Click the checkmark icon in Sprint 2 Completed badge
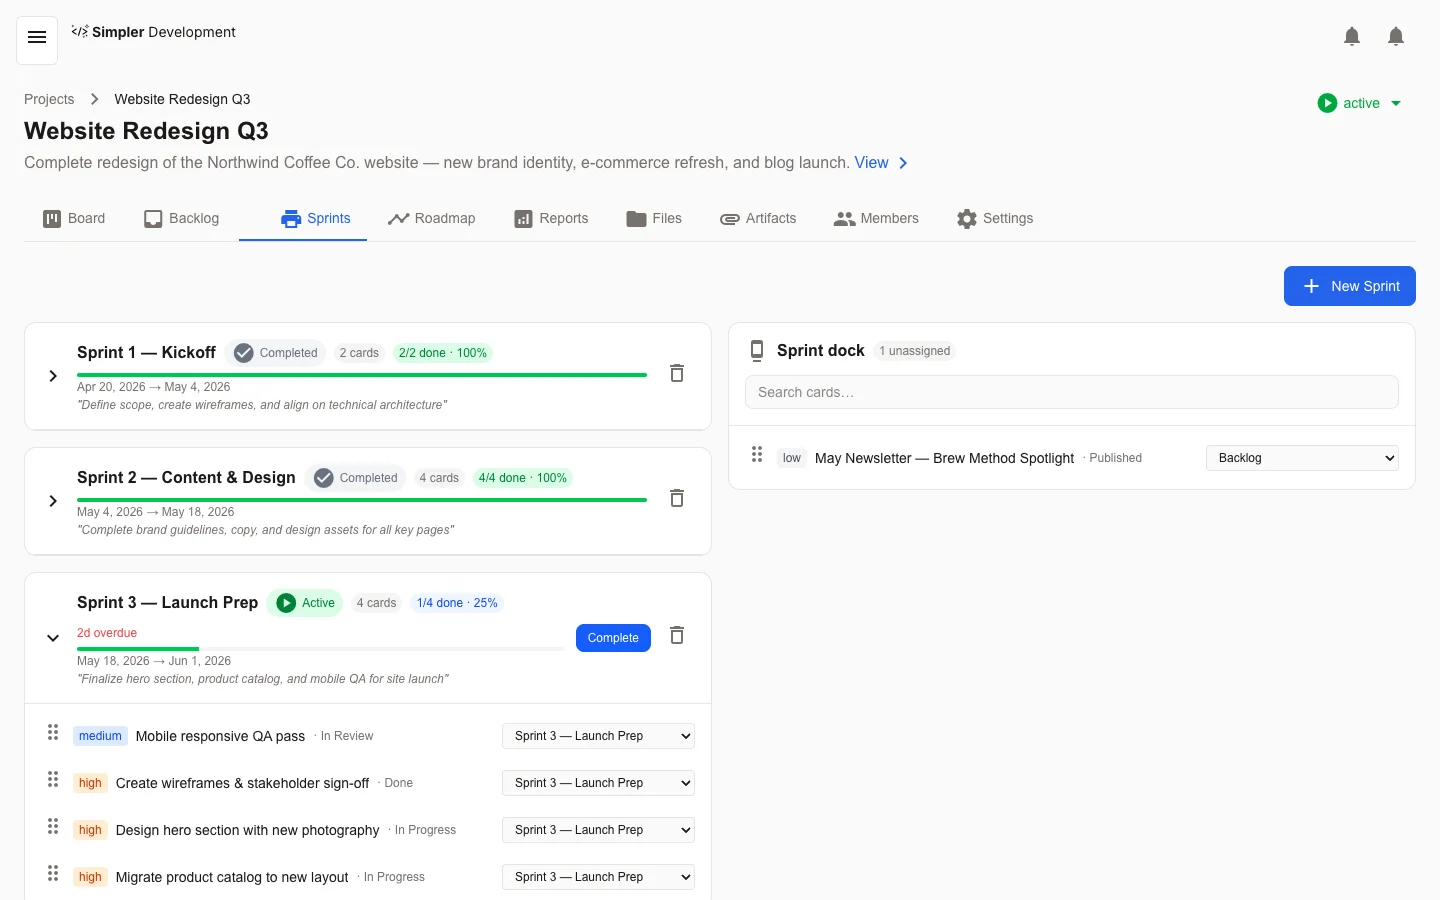This screenshot has width=1440, height=900. (323, 478)
